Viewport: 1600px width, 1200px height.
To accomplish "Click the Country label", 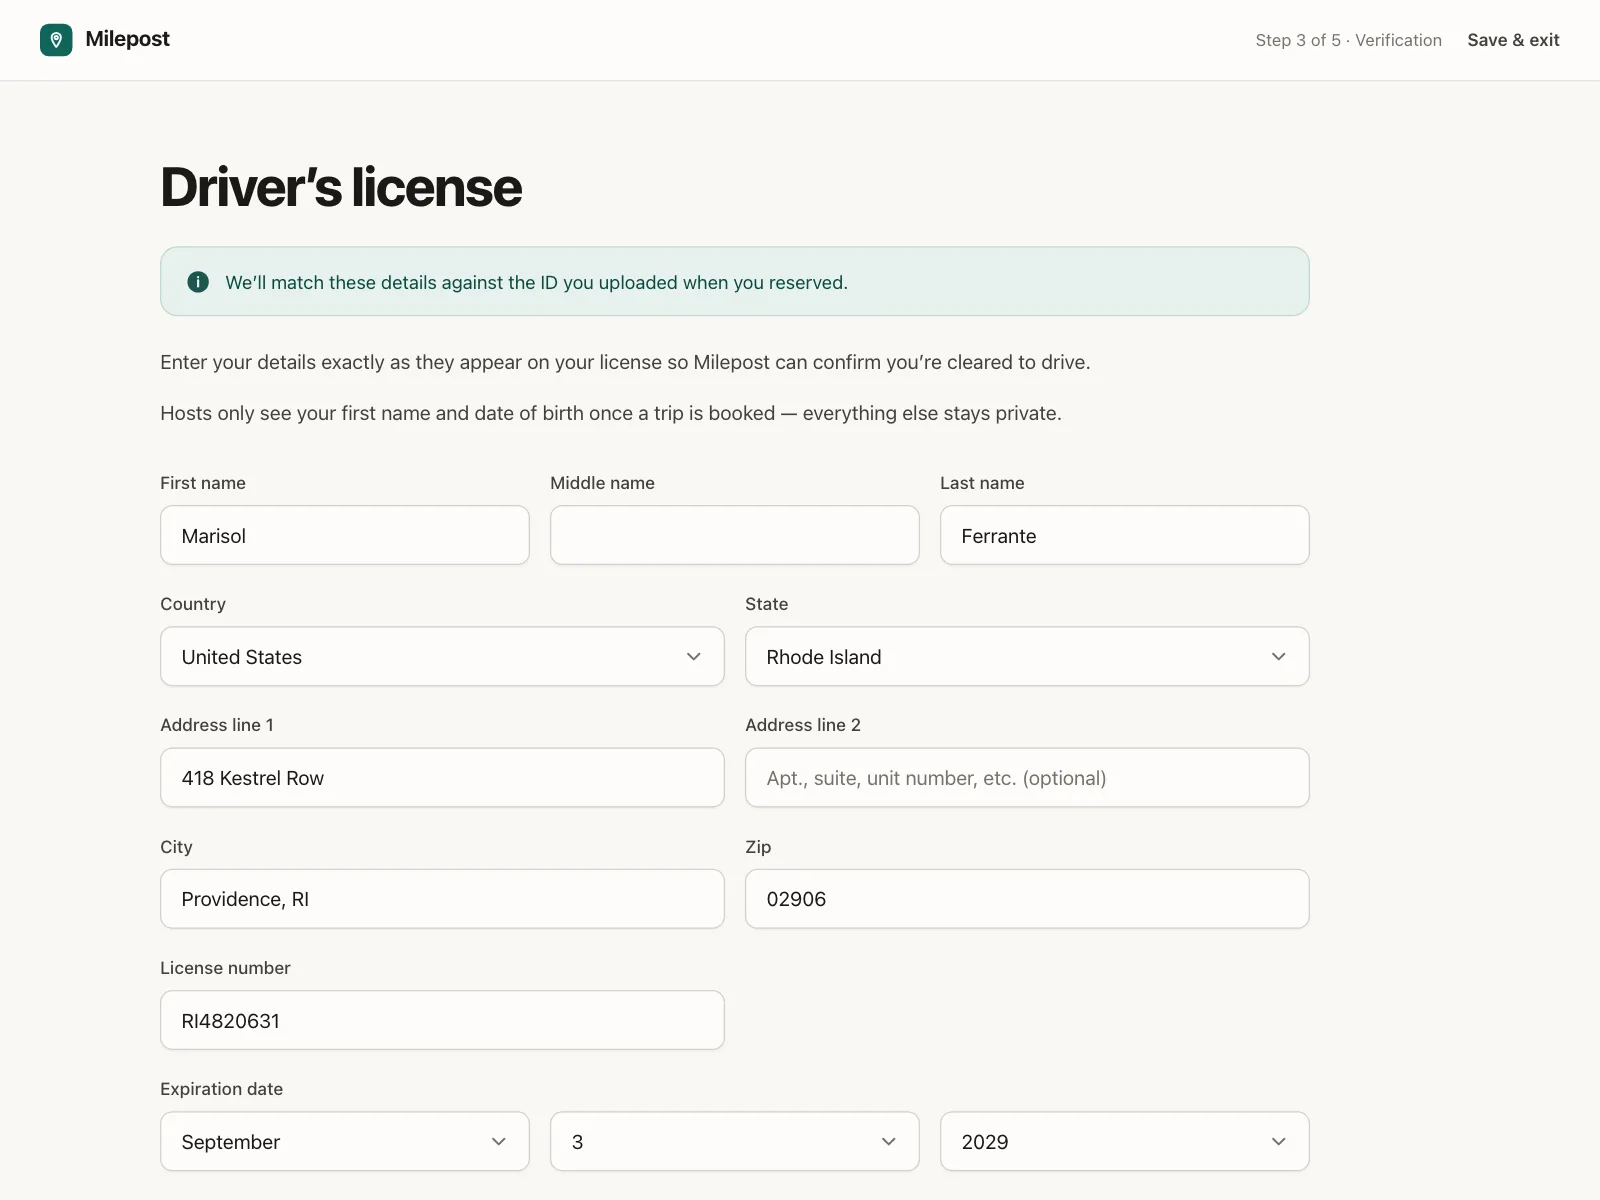I will (x=193, y=604).
